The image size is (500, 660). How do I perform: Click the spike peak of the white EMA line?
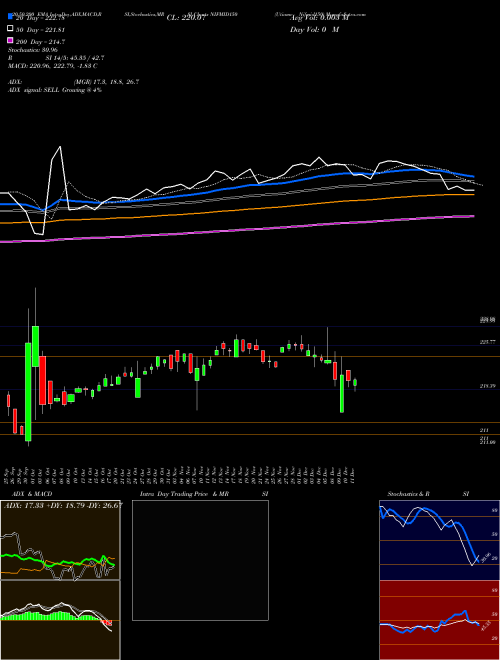coord(60,147)
